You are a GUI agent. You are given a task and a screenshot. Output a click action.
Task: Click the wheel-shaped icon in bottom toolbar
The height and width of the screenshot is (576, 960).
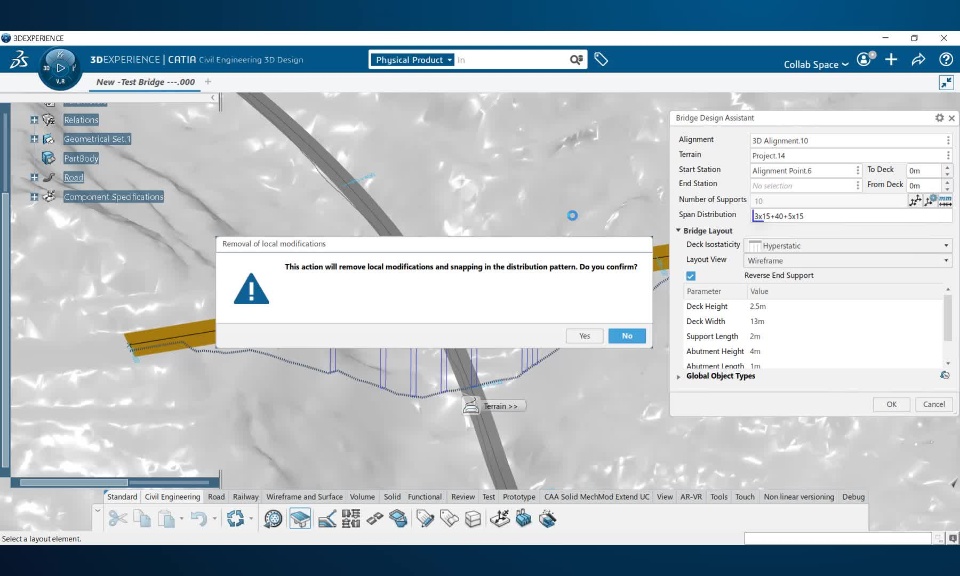tap(273, 519)
